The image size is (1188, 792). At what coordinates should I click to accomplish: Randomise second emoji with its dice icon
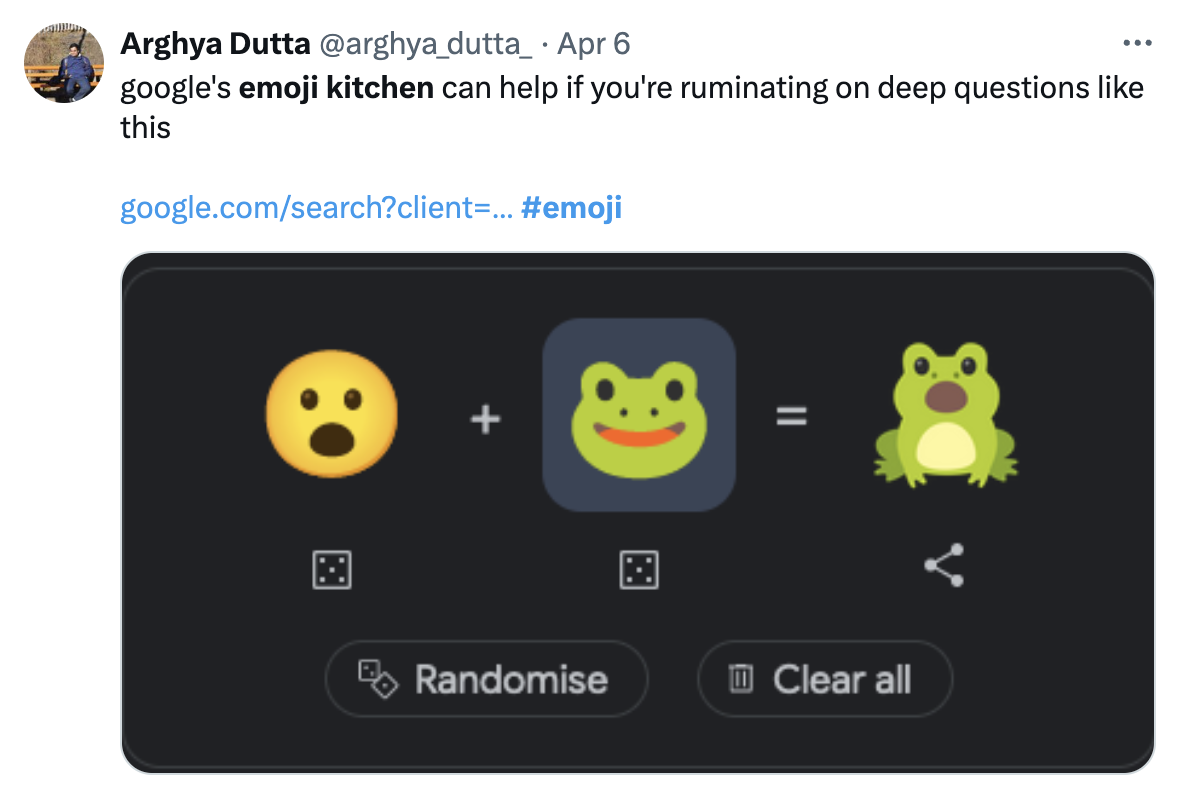[639, 570]
